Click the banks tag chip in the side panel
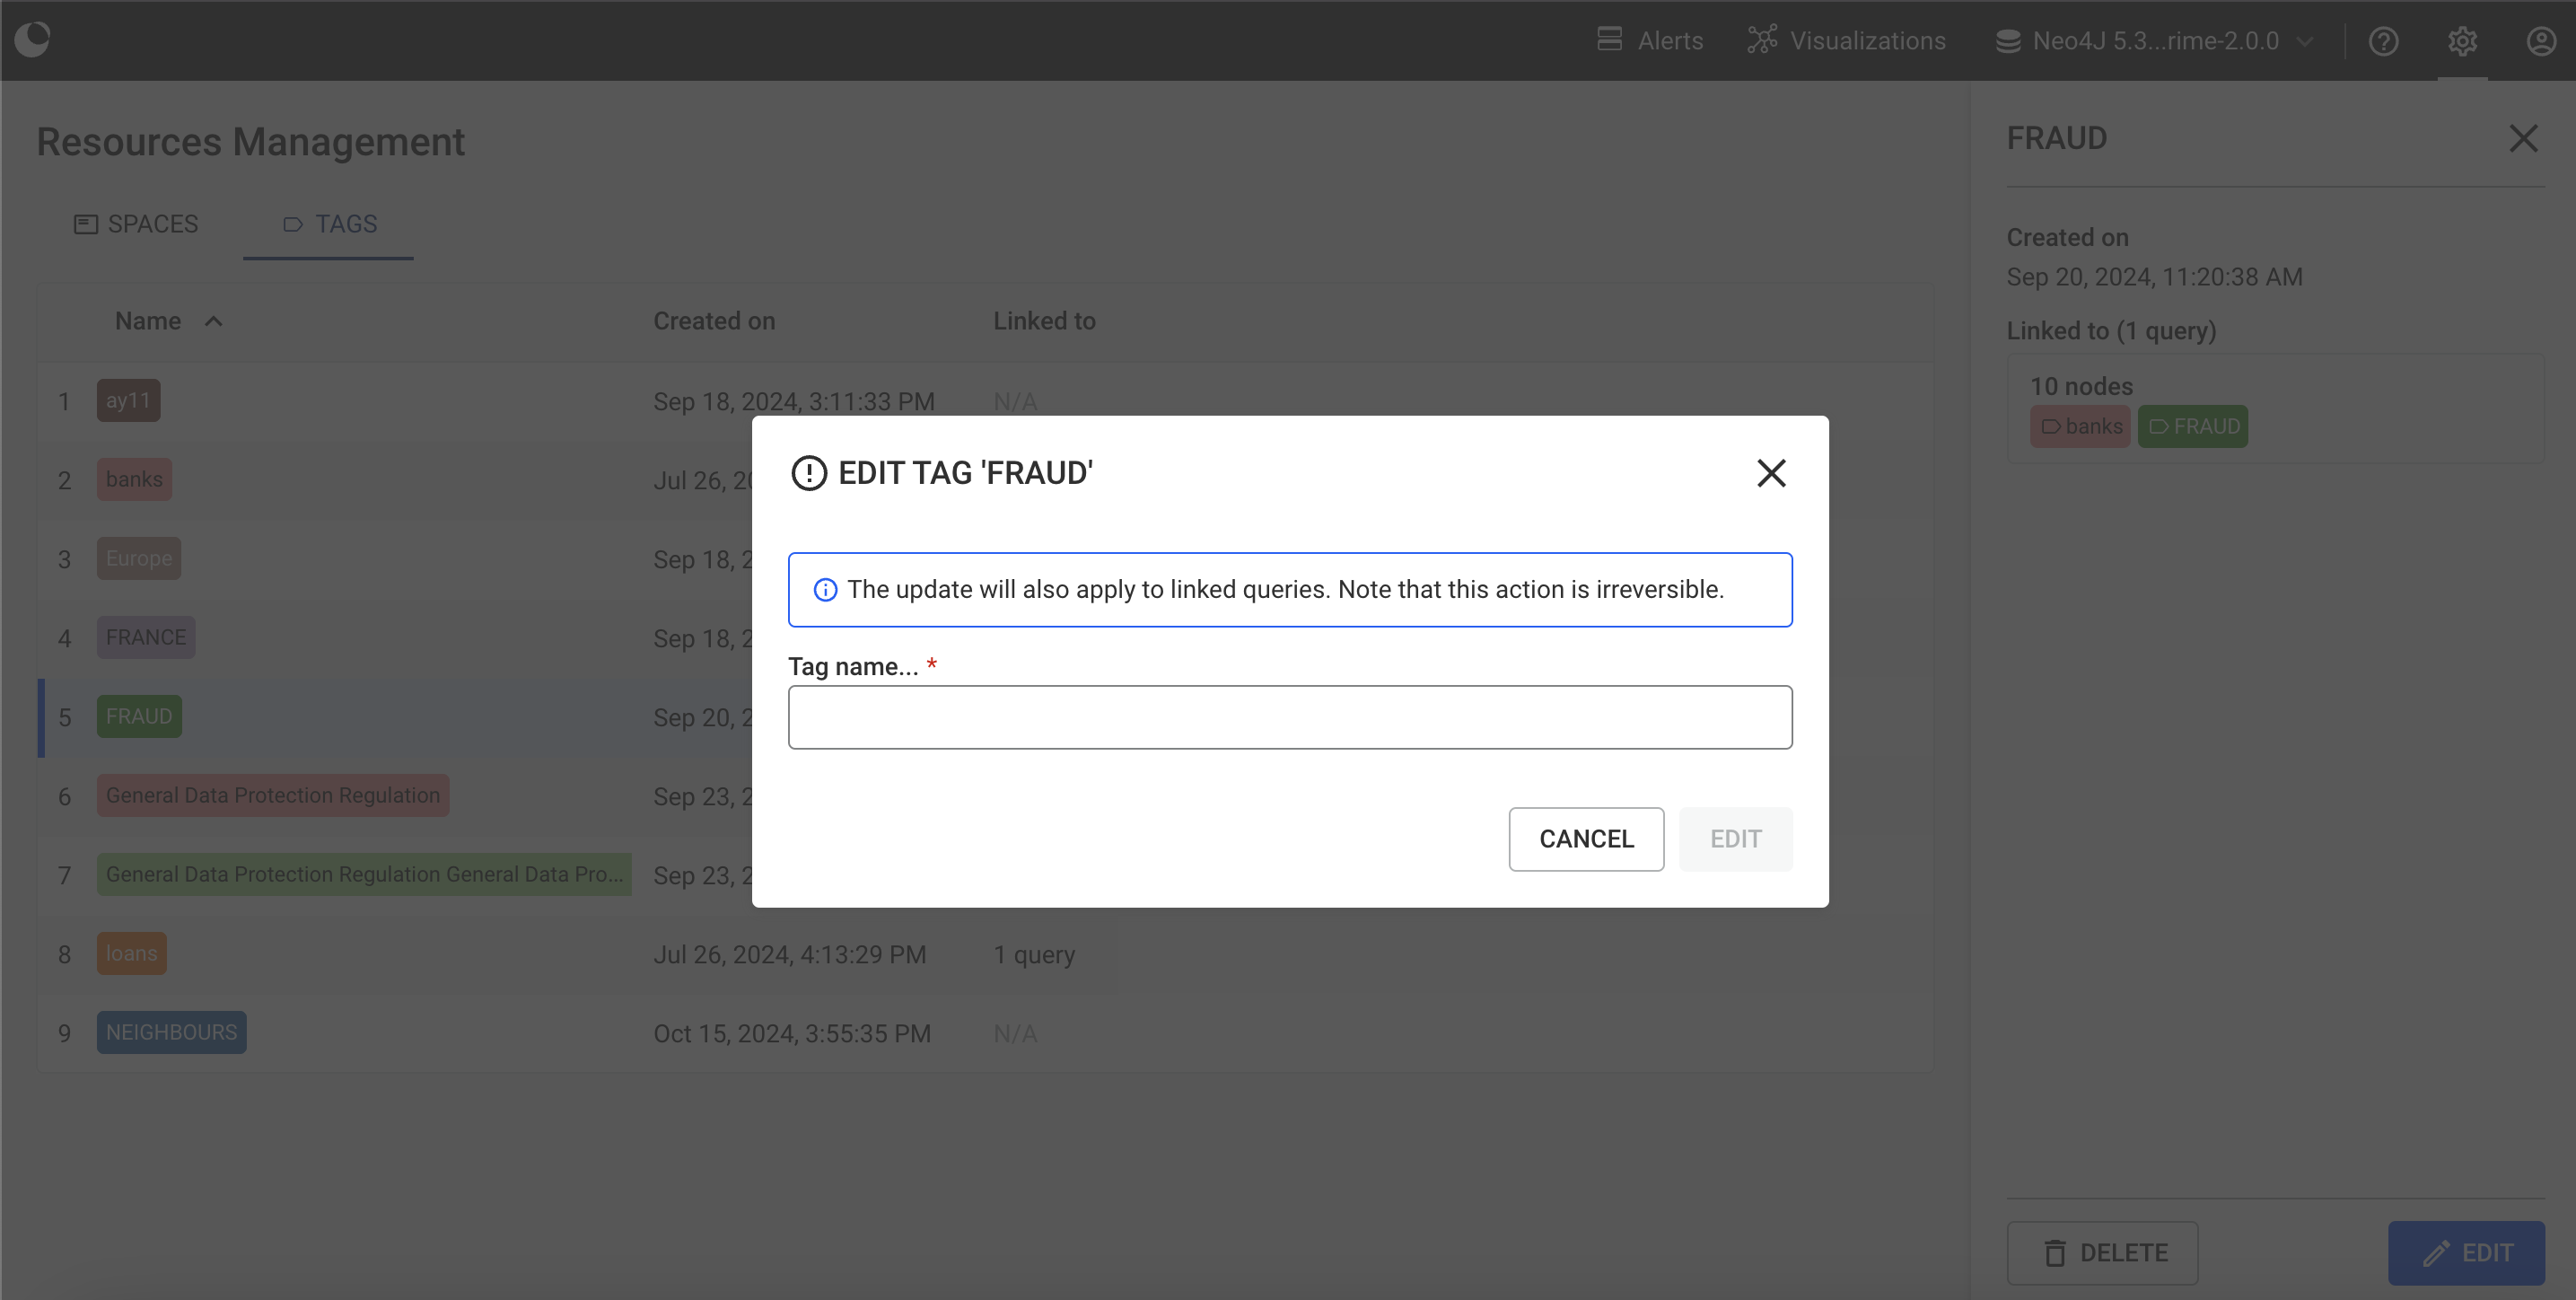Viewport: 2576px width, 1300px height. click(x=2080, y=426)
